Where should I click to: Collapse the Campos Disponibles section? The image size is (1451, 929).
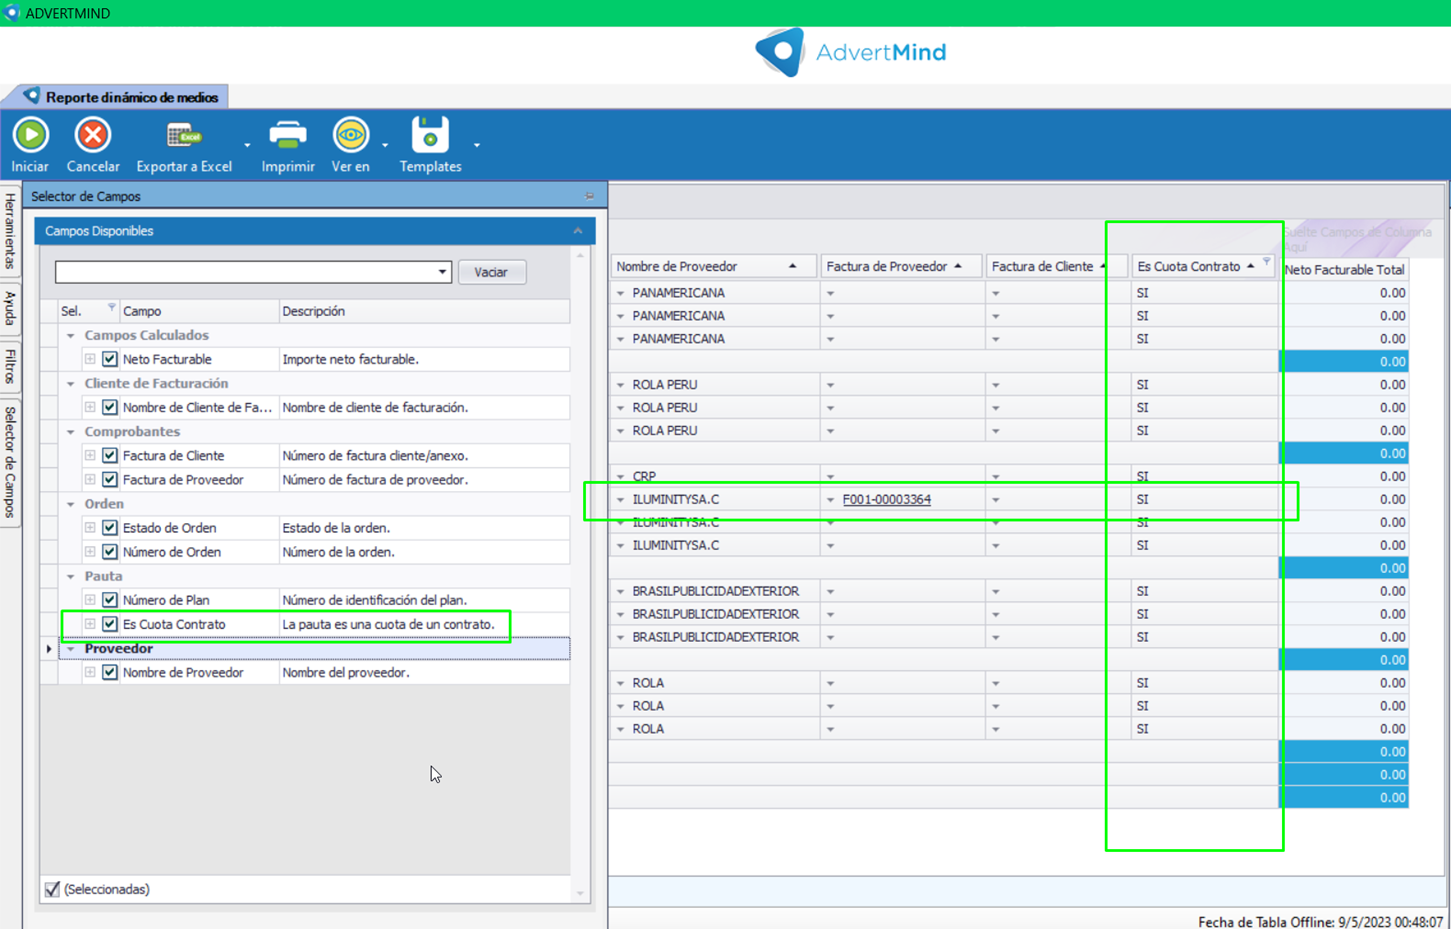click(x=577, y=231)
